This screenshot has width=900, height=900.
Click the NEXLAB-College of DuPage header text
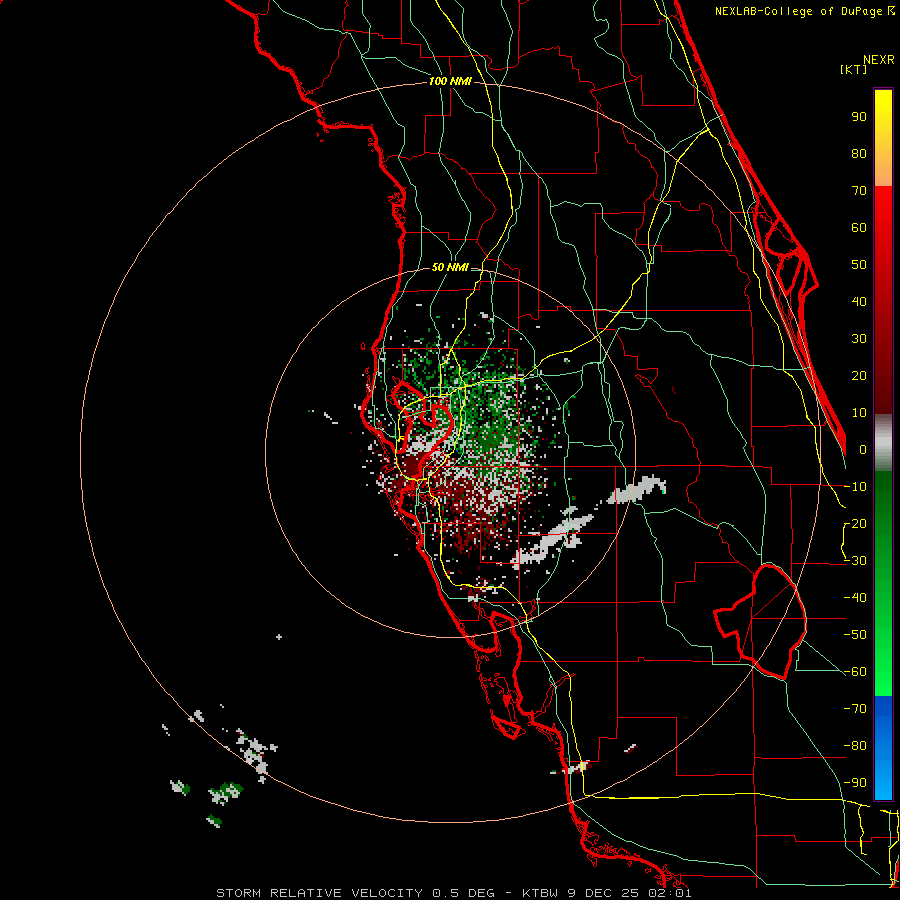pyautogui.click(x=804, y=11)
